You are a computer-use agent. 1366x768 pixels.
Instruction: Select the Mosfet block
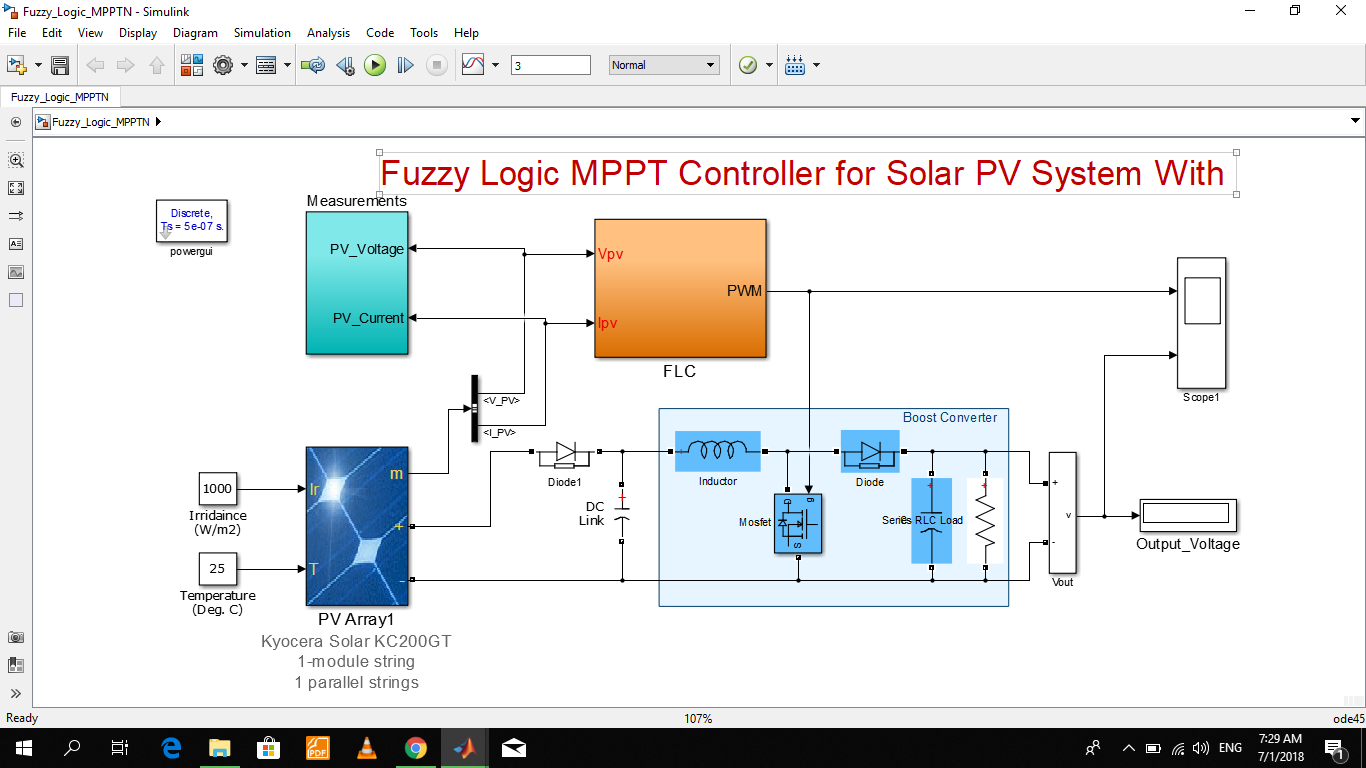point(799,523)
